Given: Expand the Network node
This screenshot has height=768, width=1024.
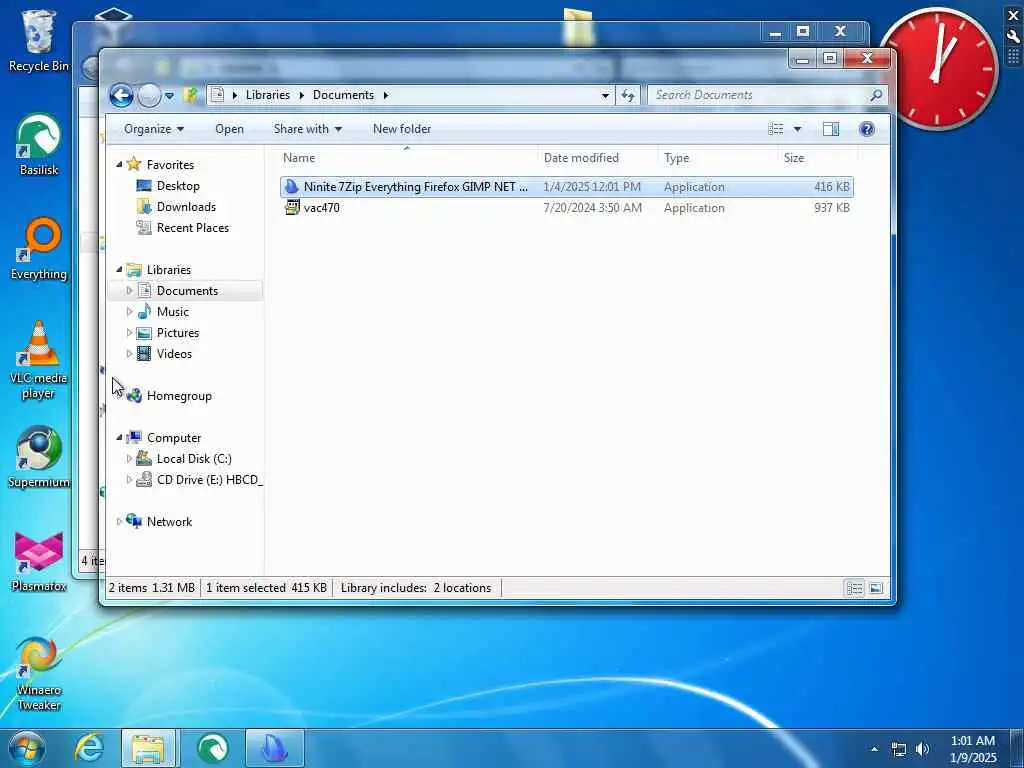Looking at the screenshot, I should click(x=120, y=522).
